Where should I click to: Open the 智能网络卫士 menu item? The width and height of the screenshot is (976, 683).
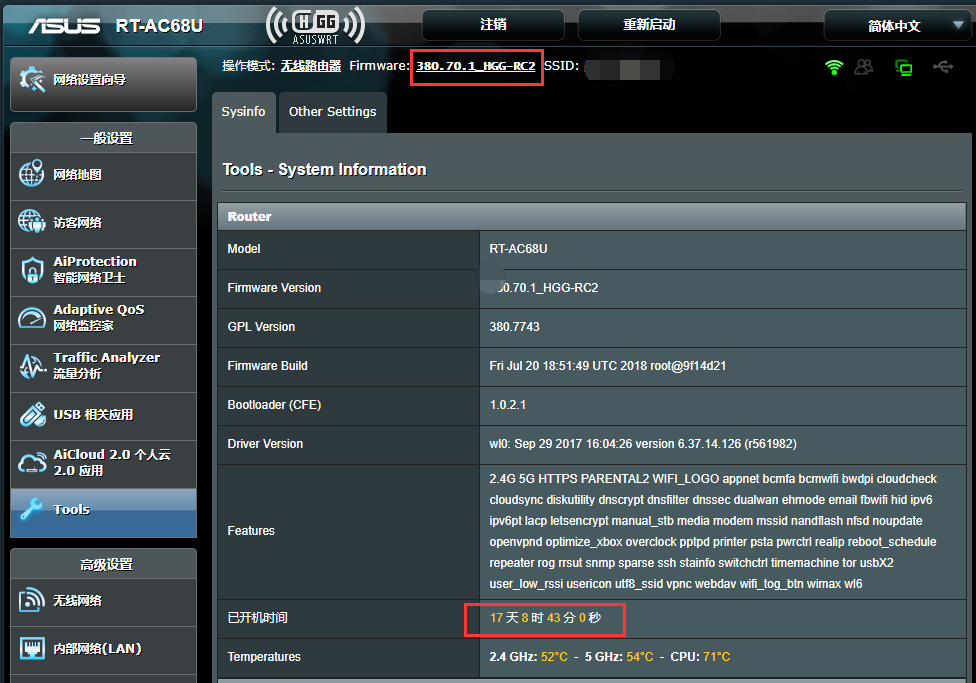pos(103,271)
